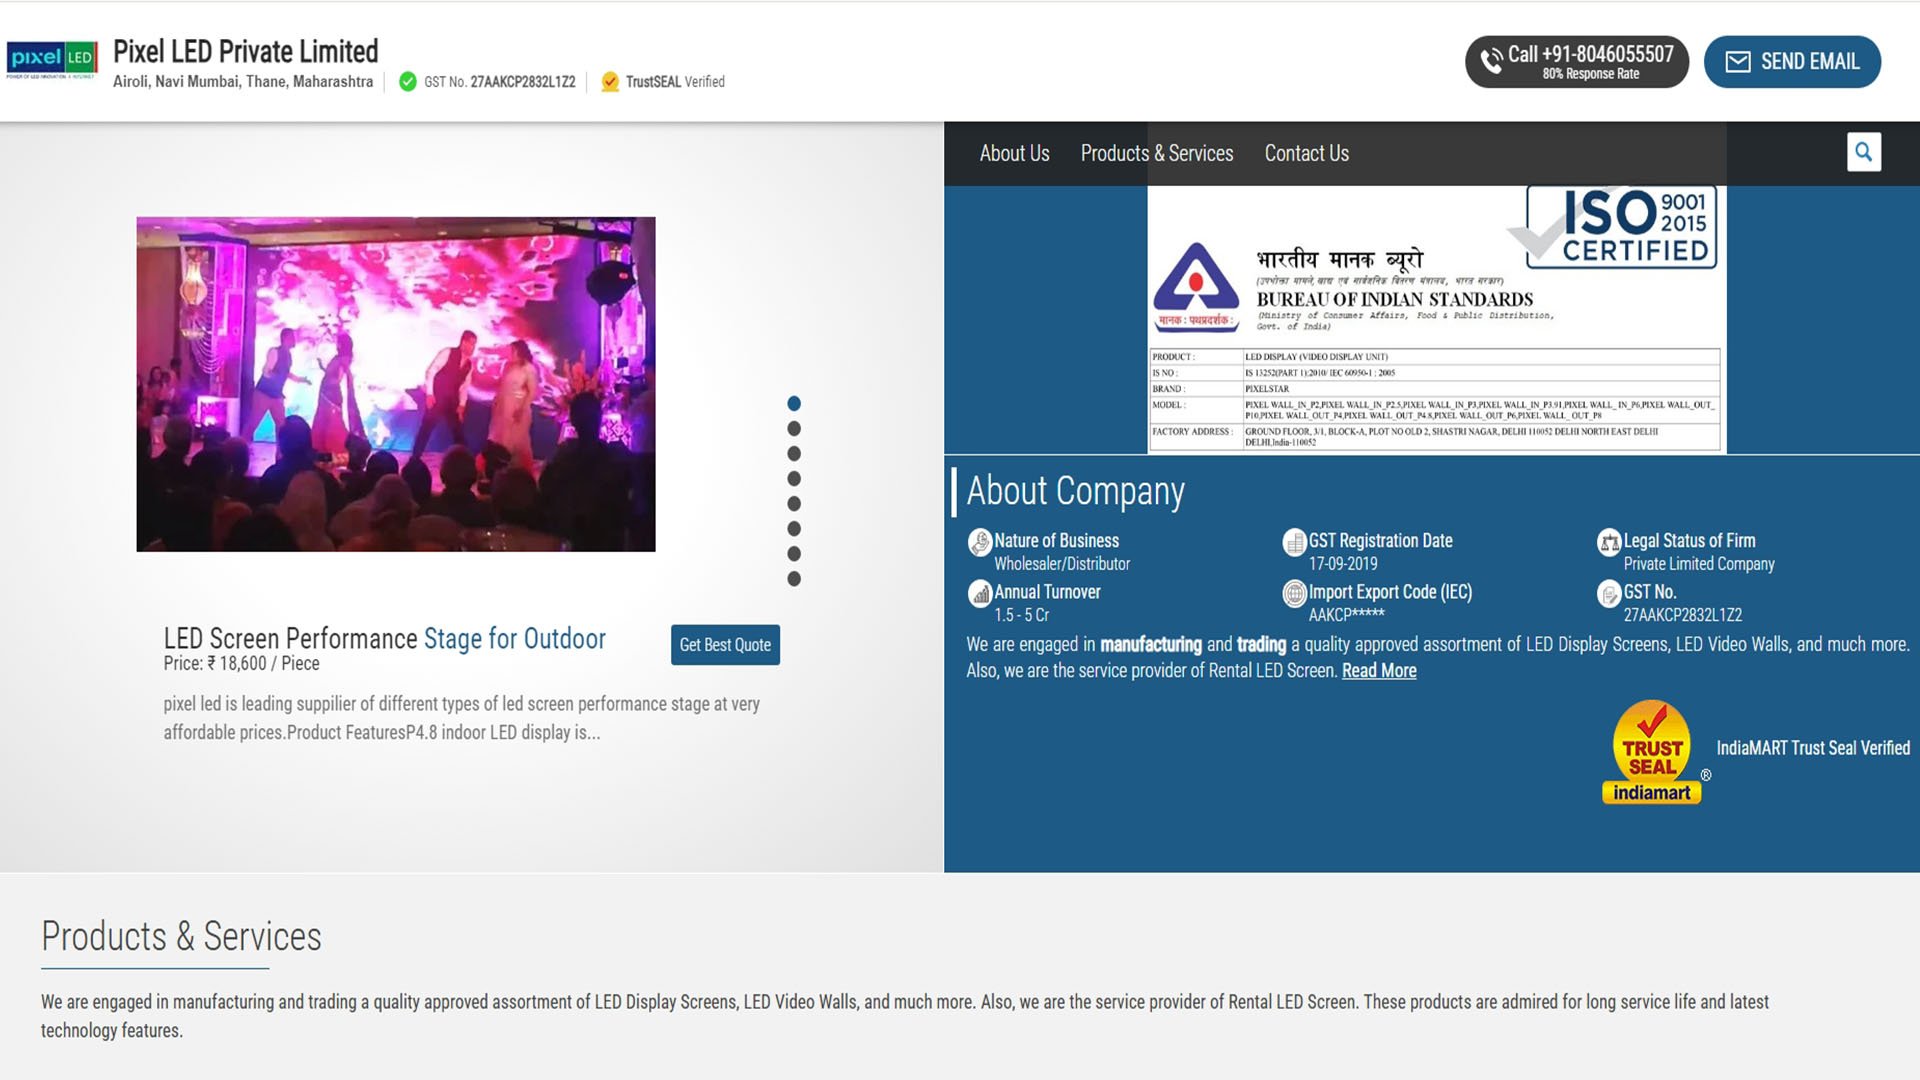Open LED Screen Performance Stage for Outdoor title
This screenshot has width=1920, height=1080.
385,638
